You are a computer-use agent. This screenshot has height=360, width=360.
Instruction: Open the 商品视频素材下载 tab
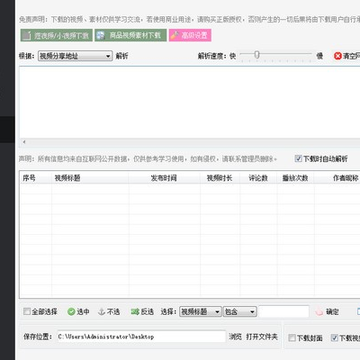130,35
